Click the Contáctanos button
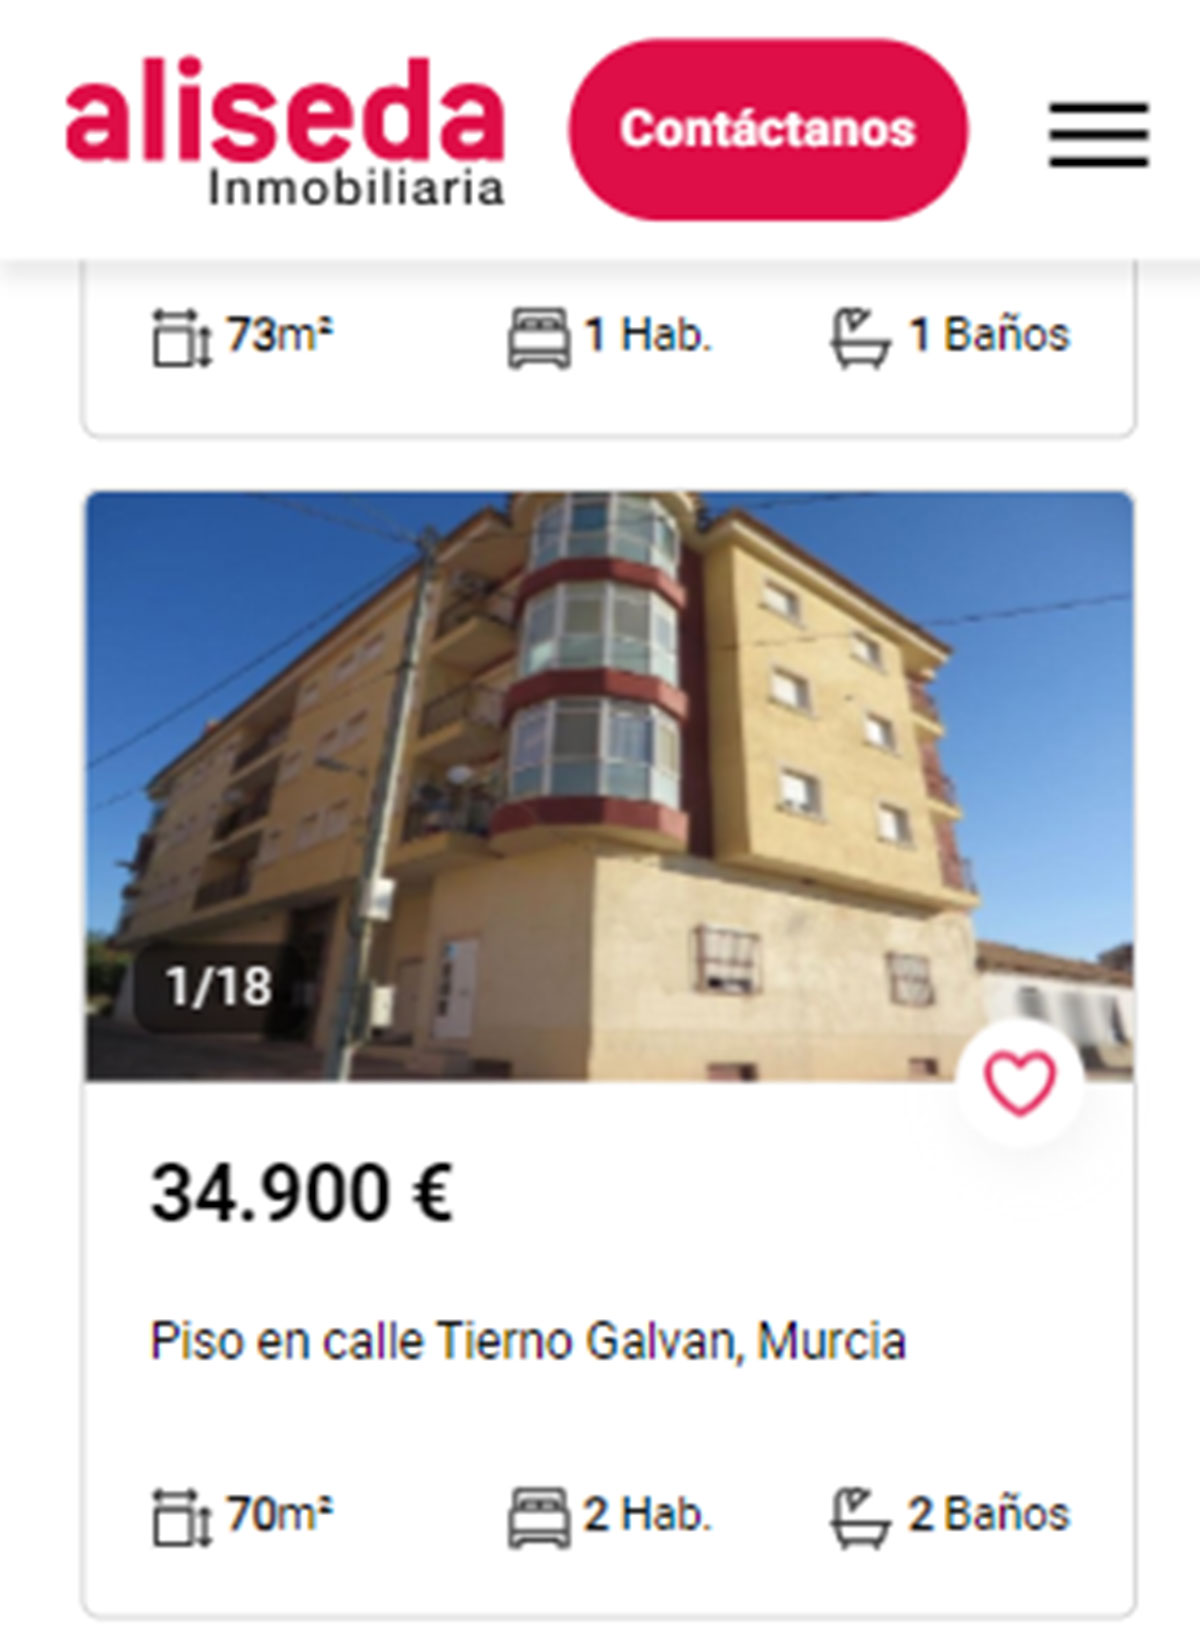This screenshot has width=1200, height=1638. point(768,129)
